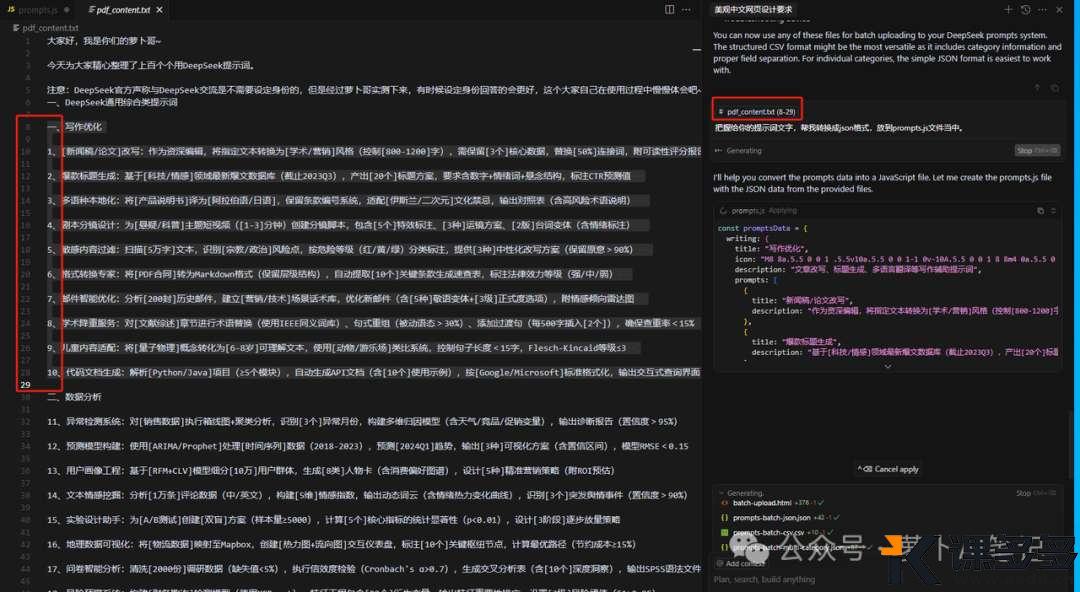Open chat history clock icon

[x=1026, y=10]
